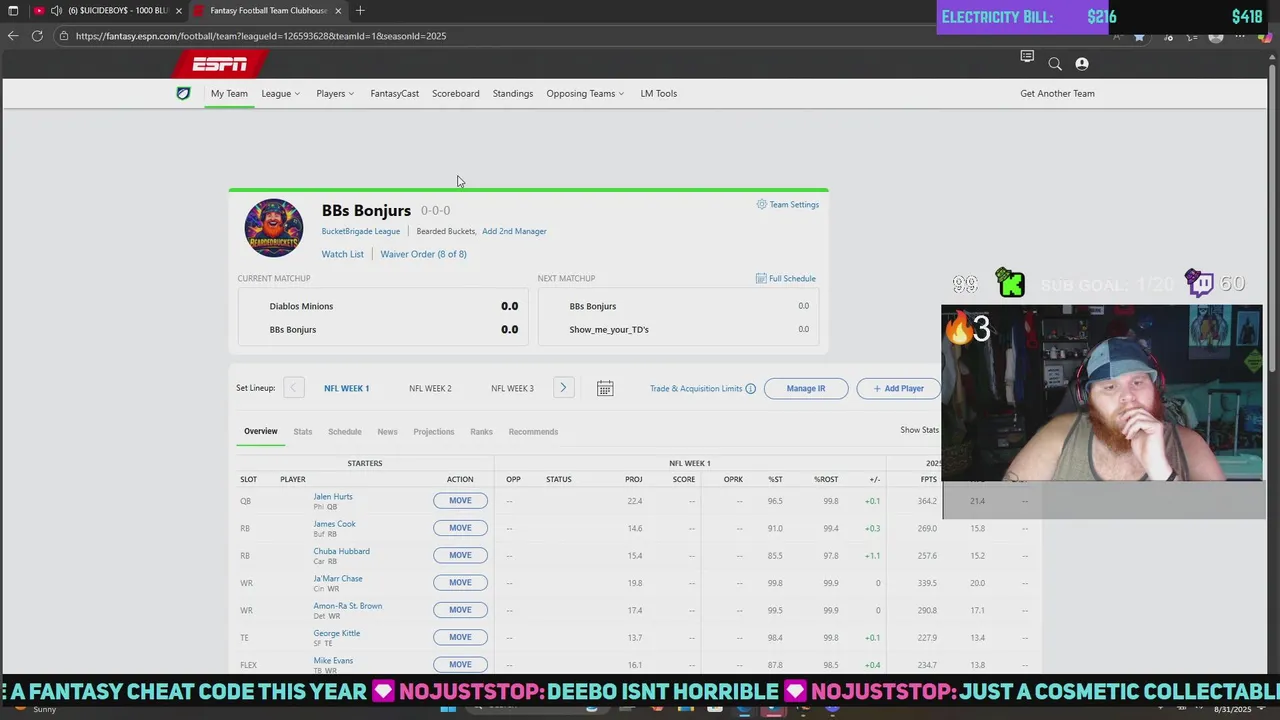Open George Kittle player card
1280x720 pixels.
pyautogui.click(x=337, y=633)
